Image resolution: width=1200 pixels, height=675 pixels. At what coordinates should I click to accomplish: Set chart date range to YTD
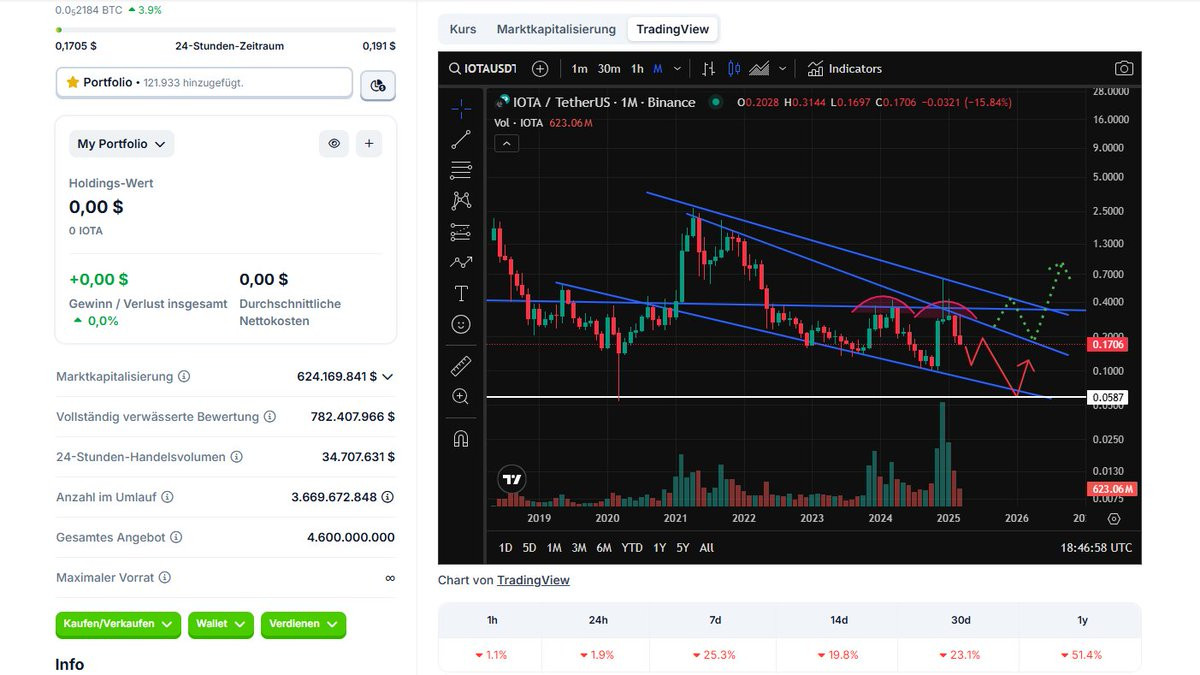(x=632, y=547)
